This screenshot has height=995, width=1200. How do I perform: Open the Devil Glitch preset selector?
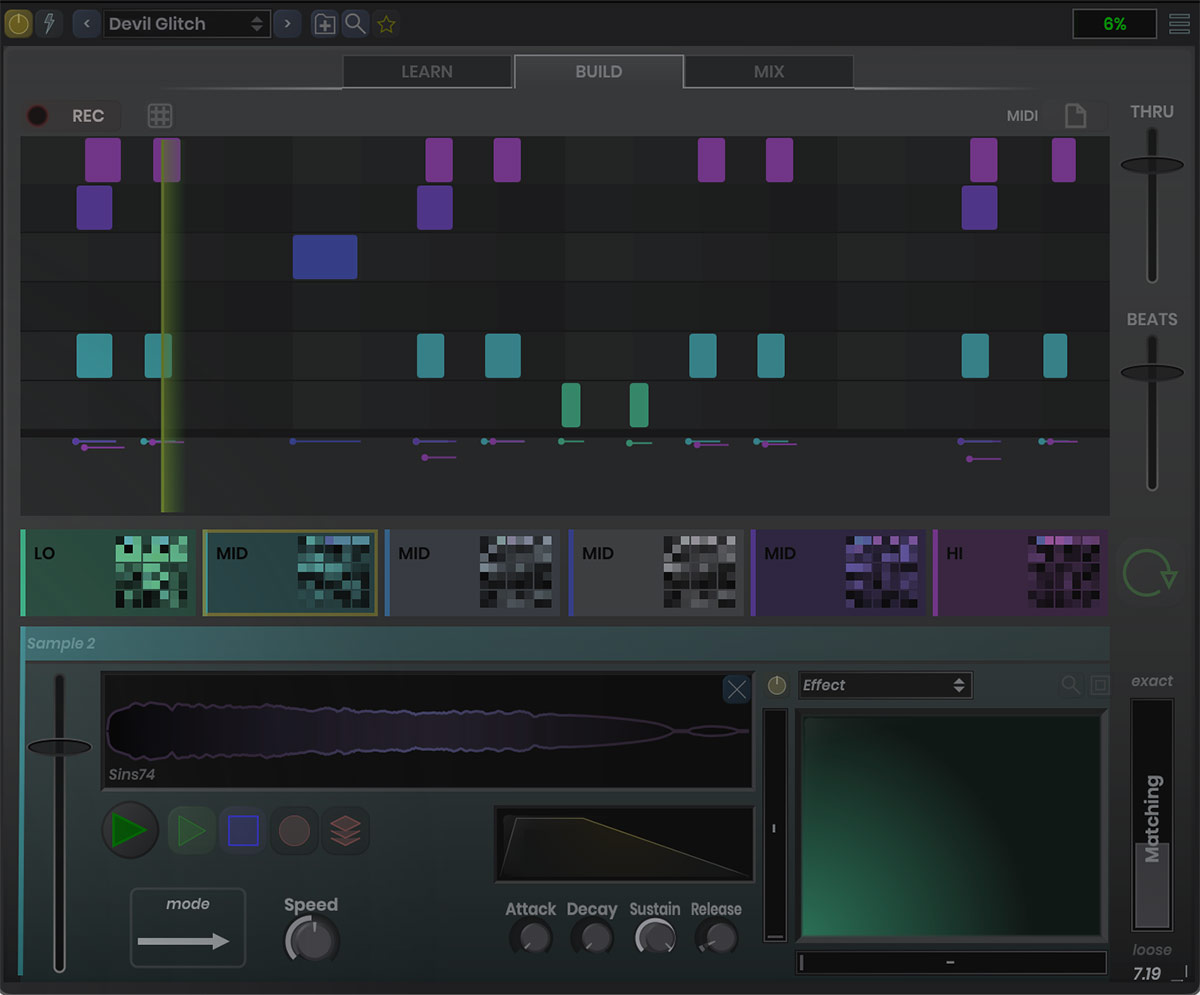pos(186,23)
